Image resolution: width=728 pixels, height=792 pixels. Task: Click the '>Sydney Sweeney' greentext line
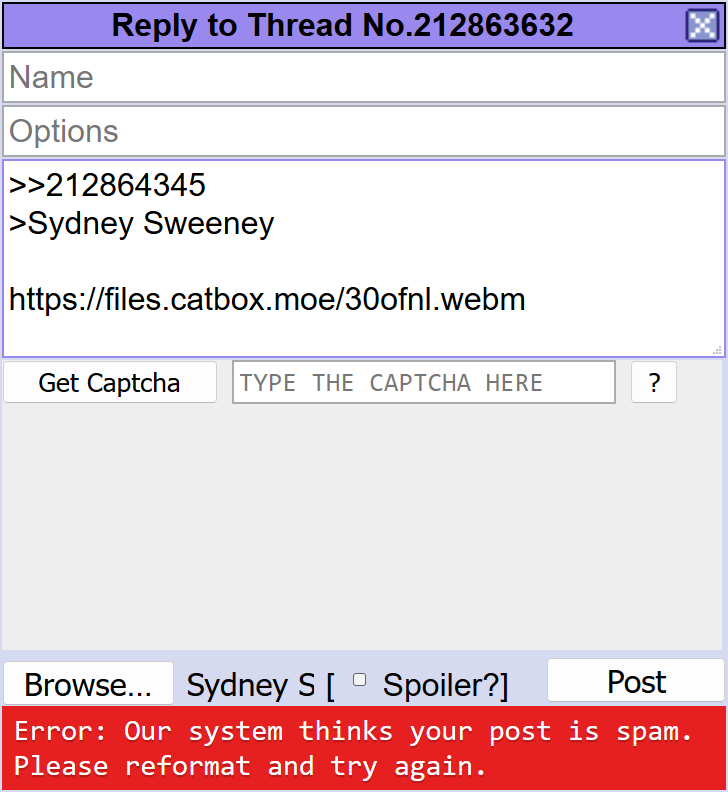pos(141,224)
